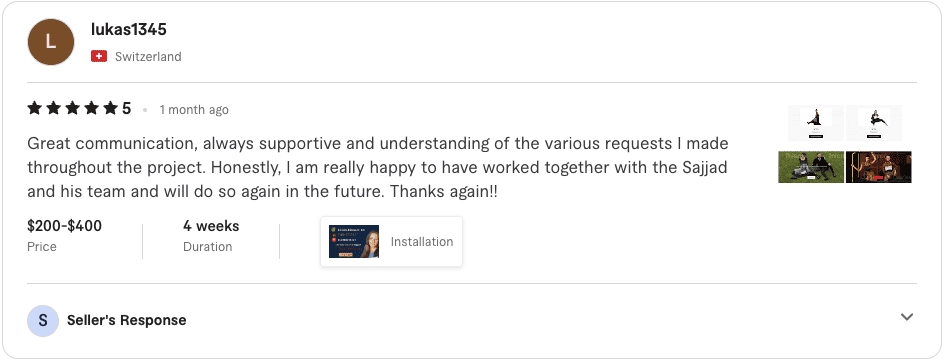Click the Switzerland flag icon
943x361 pixels.
99,56
